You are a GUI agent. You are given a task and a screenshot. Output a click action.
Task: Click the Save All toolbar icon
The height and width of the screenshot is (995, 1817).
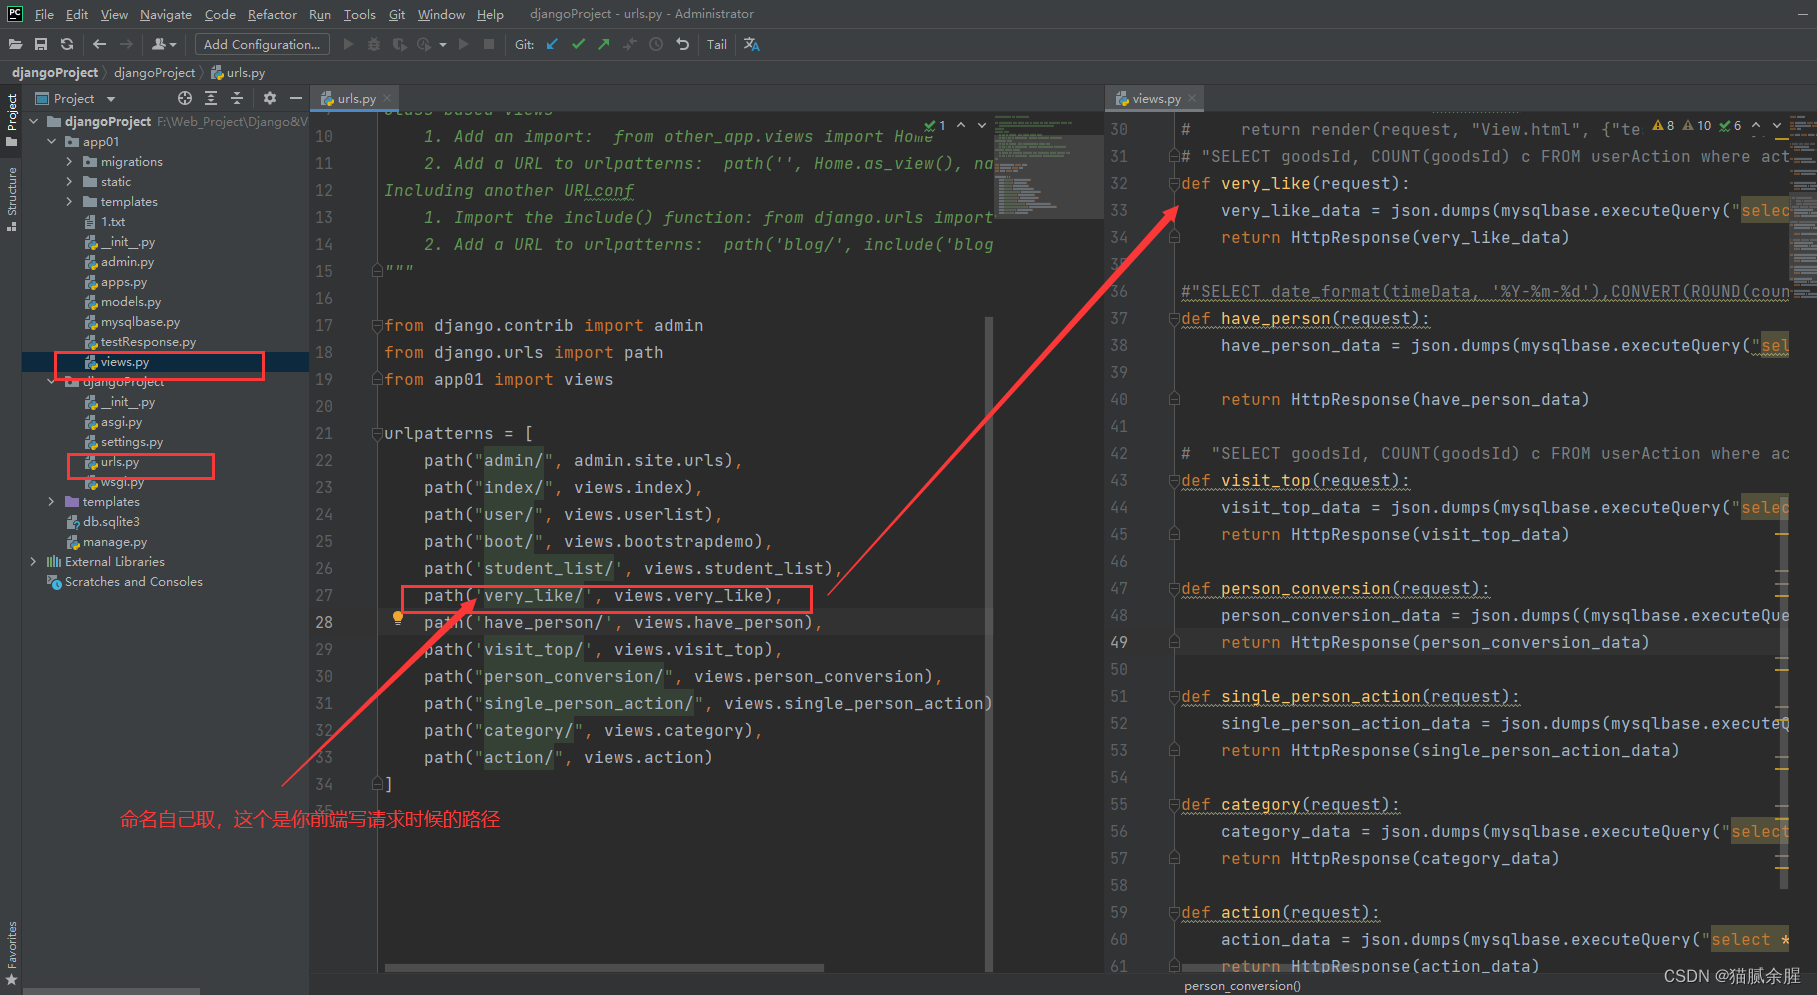point(41,44)
